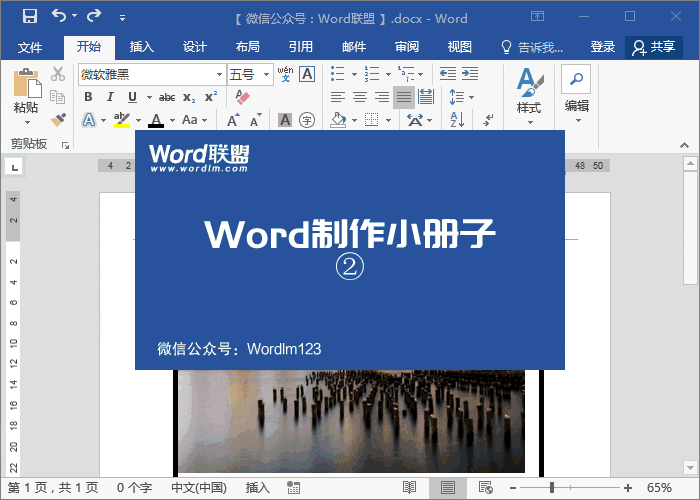Image resolution: width=700 pixels, height=500 pixels.
Task: Click the zoom slider handle
Action: point(552,488)
